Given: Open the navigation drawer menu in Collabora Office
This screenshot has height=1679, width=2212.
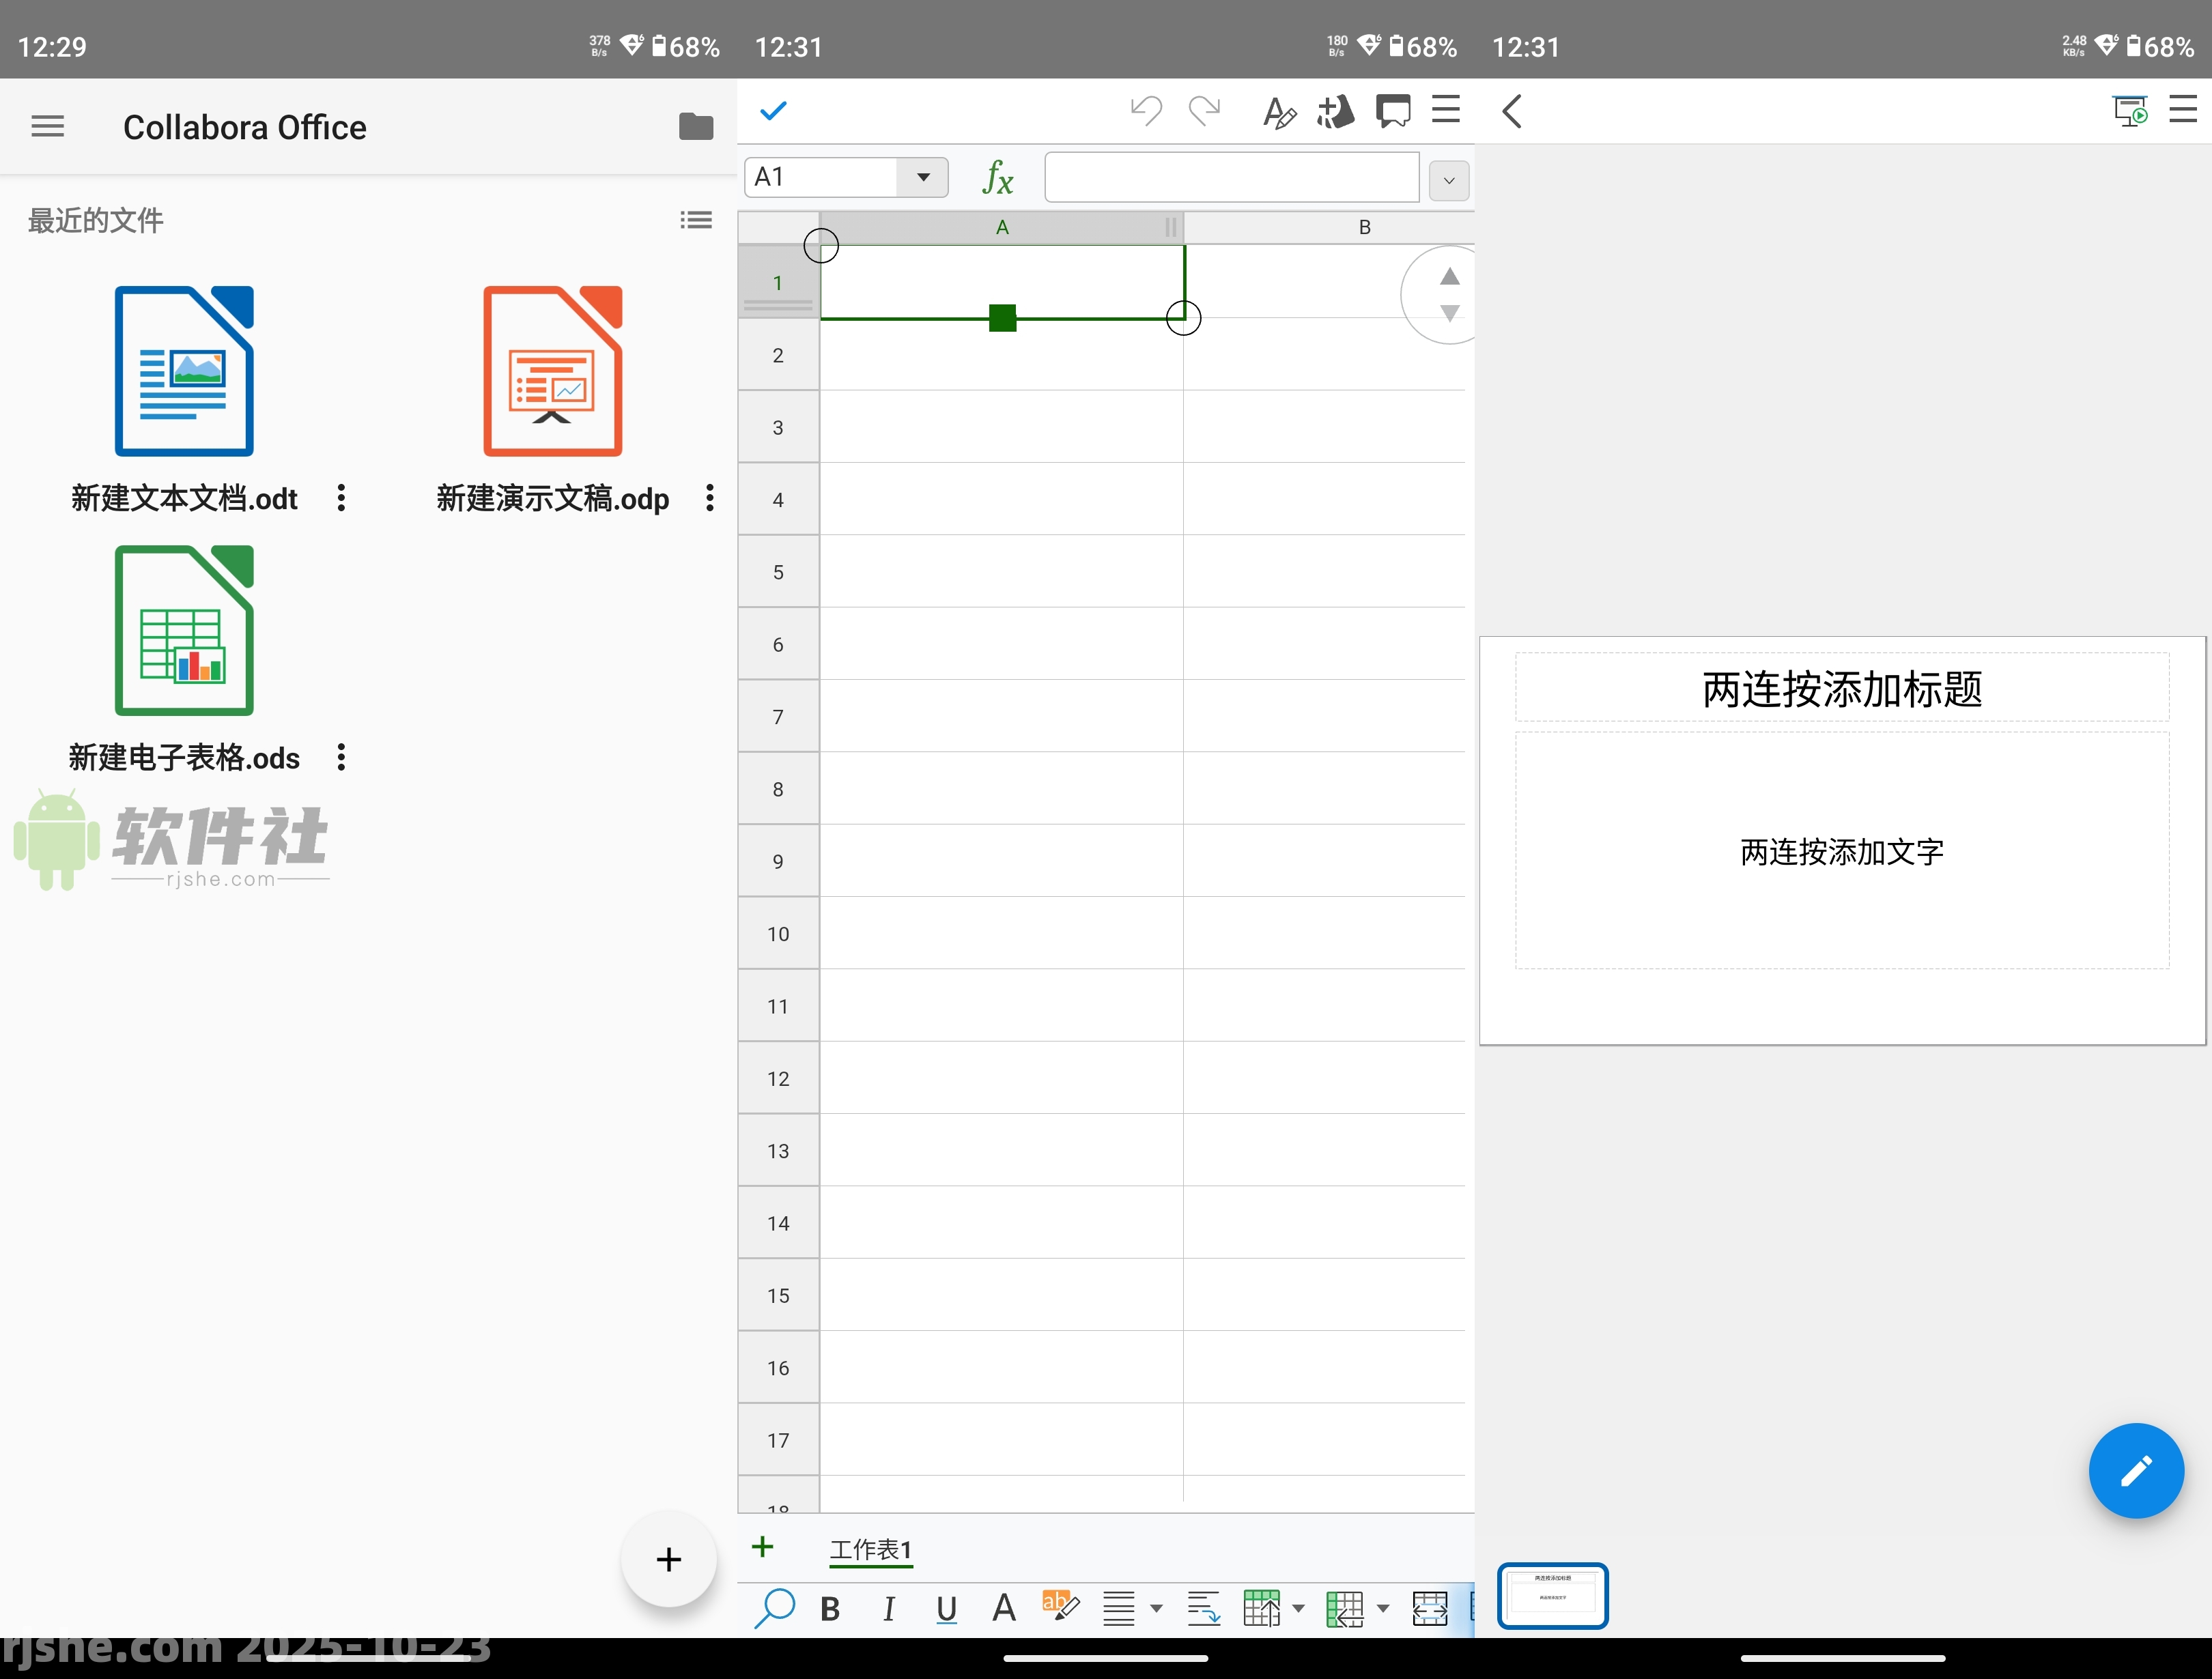Looking at the screenshot, I should (47, 126).
